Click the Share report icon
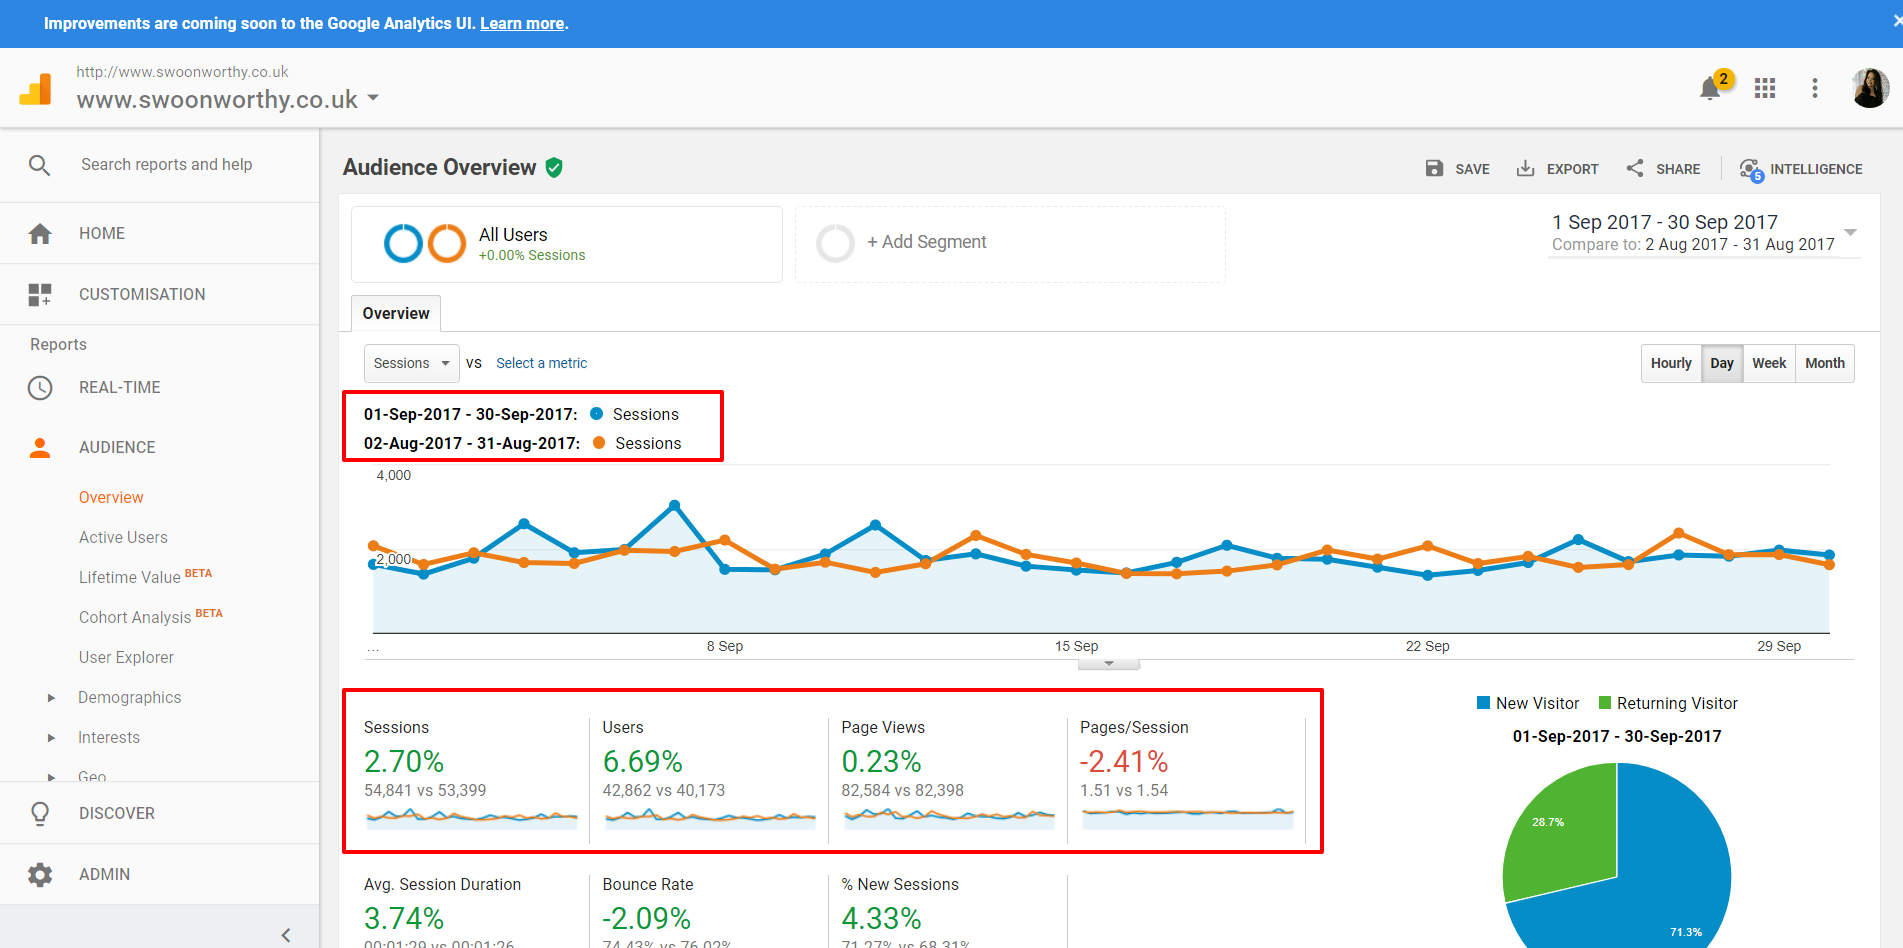 (x=1635, y=169)
